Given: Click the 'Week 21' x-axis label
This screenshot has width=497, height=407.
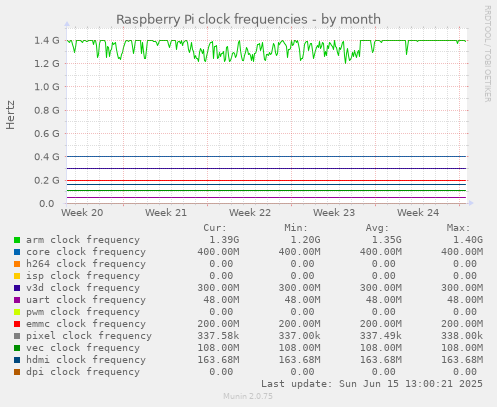Looking at the screenshot, I should pos(166,213).
